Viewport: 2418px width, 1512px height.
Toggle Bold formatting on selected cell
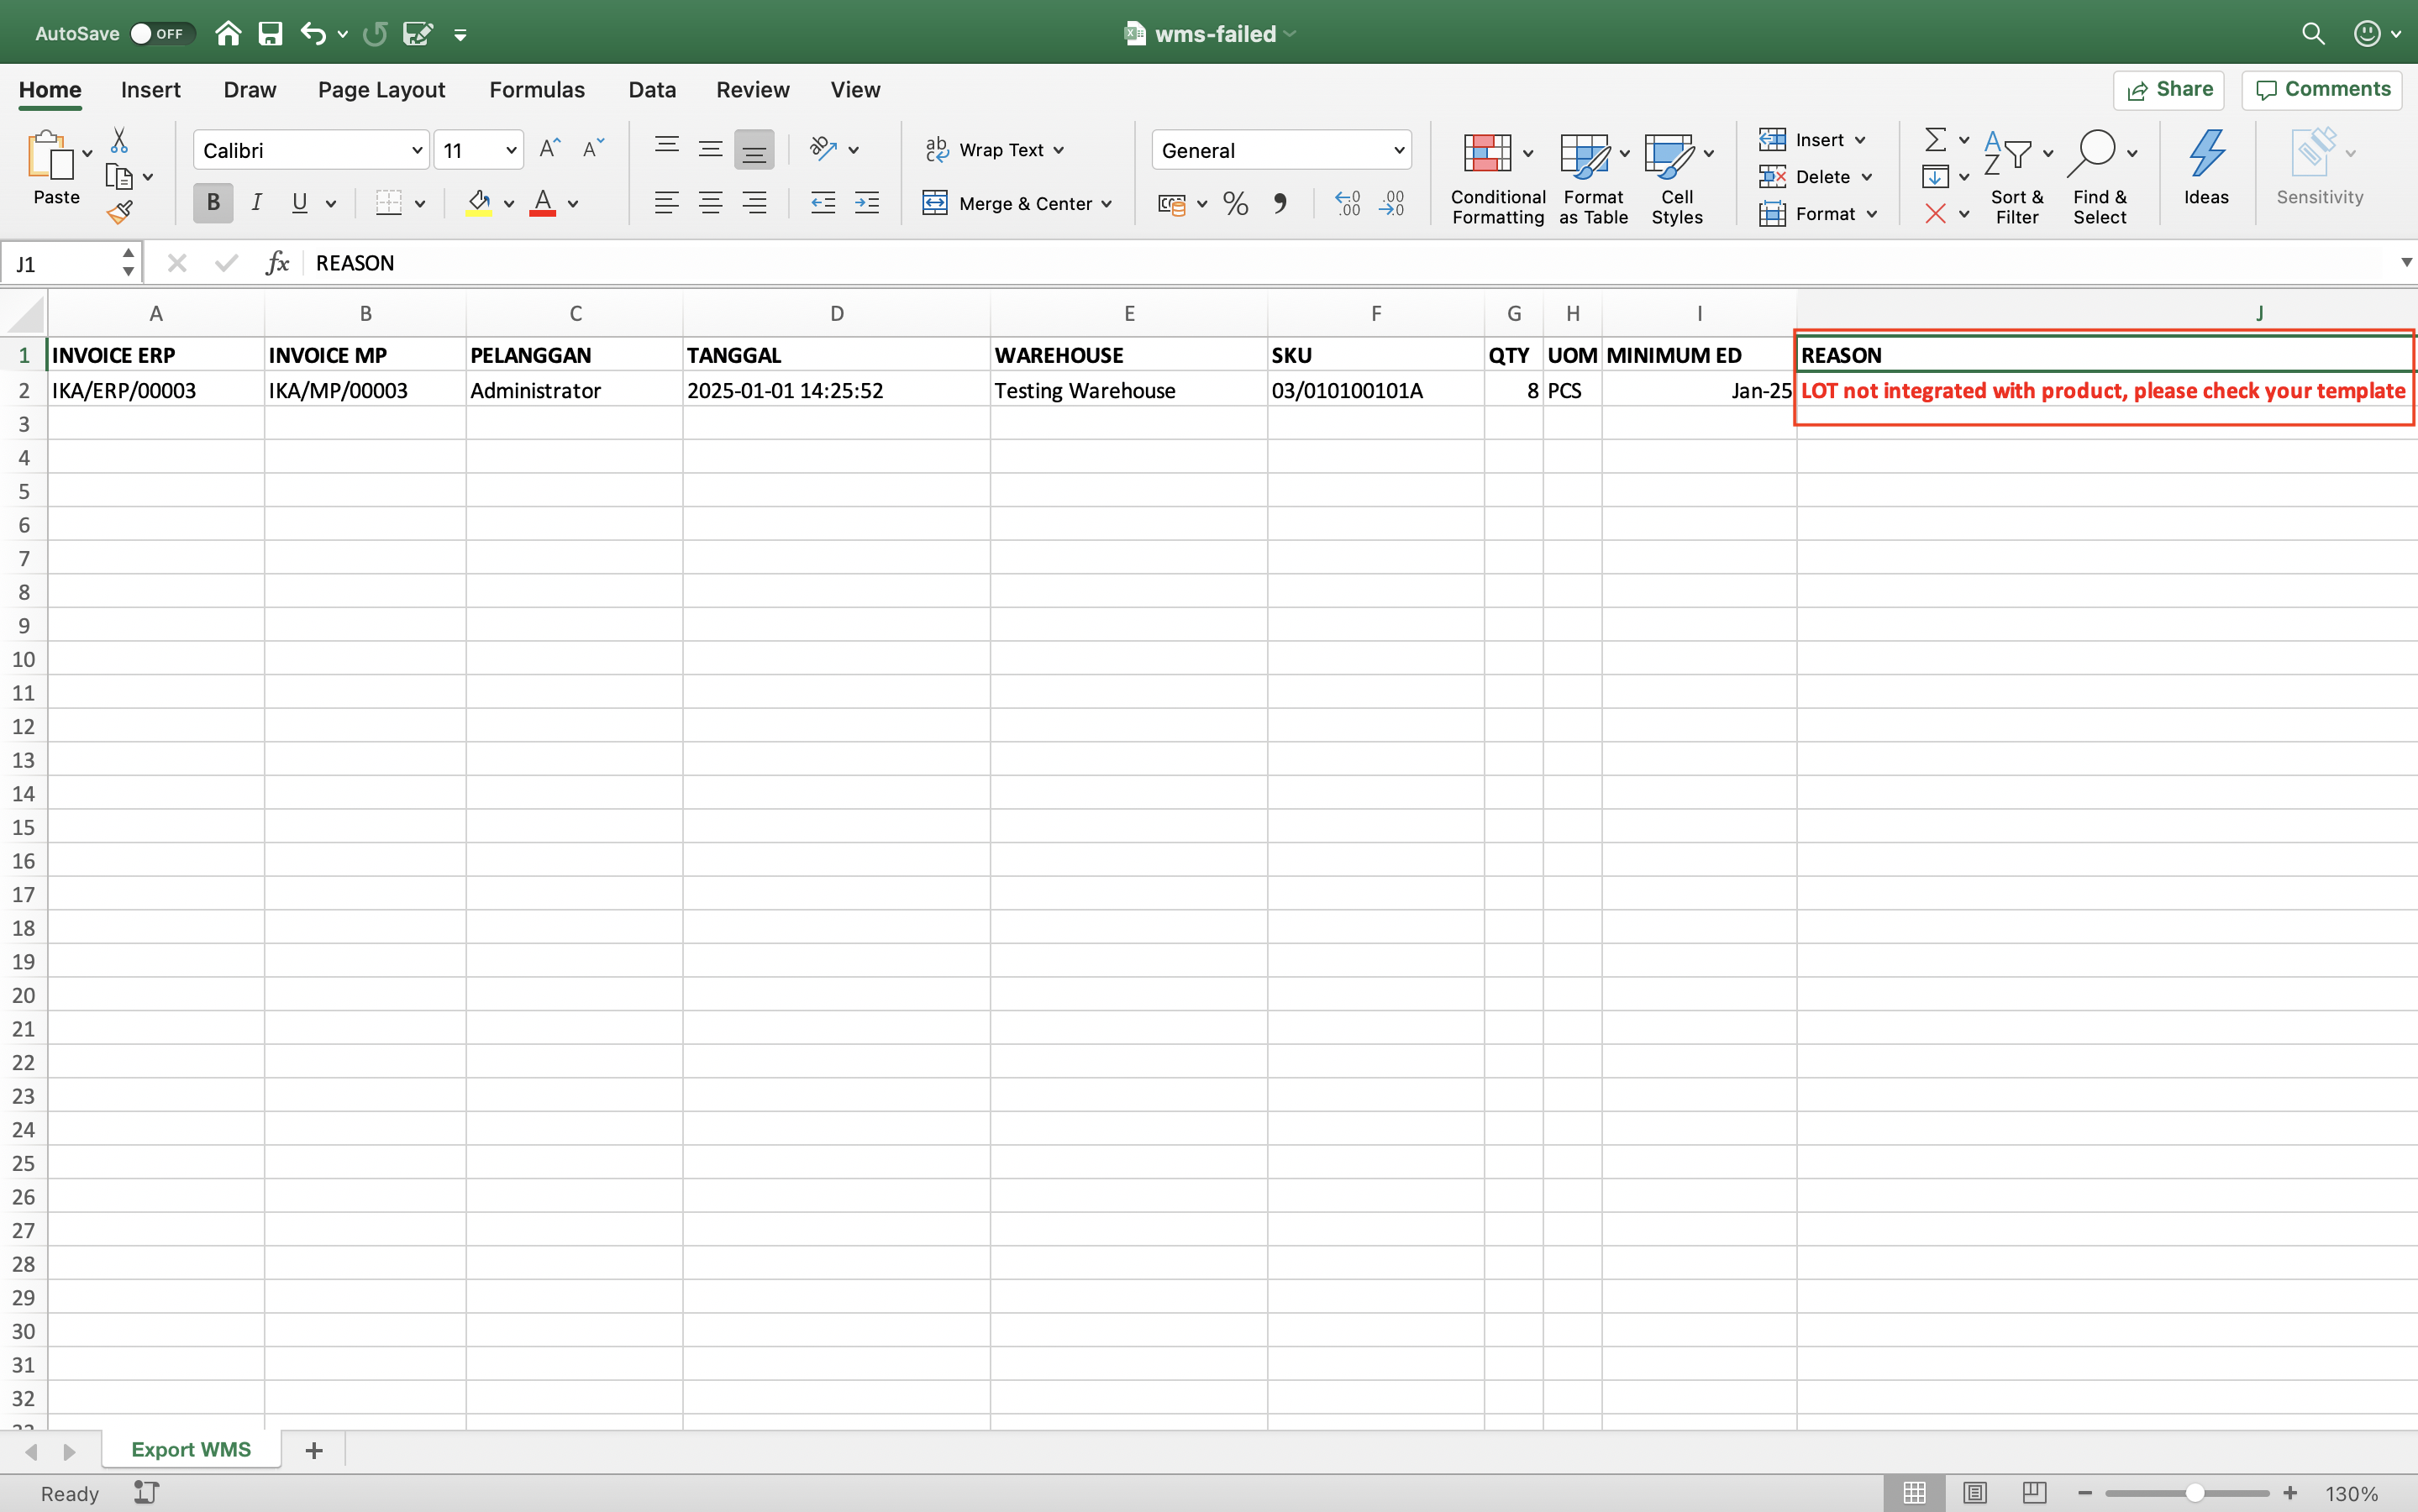pyautogui.click(x=213, y=204)
